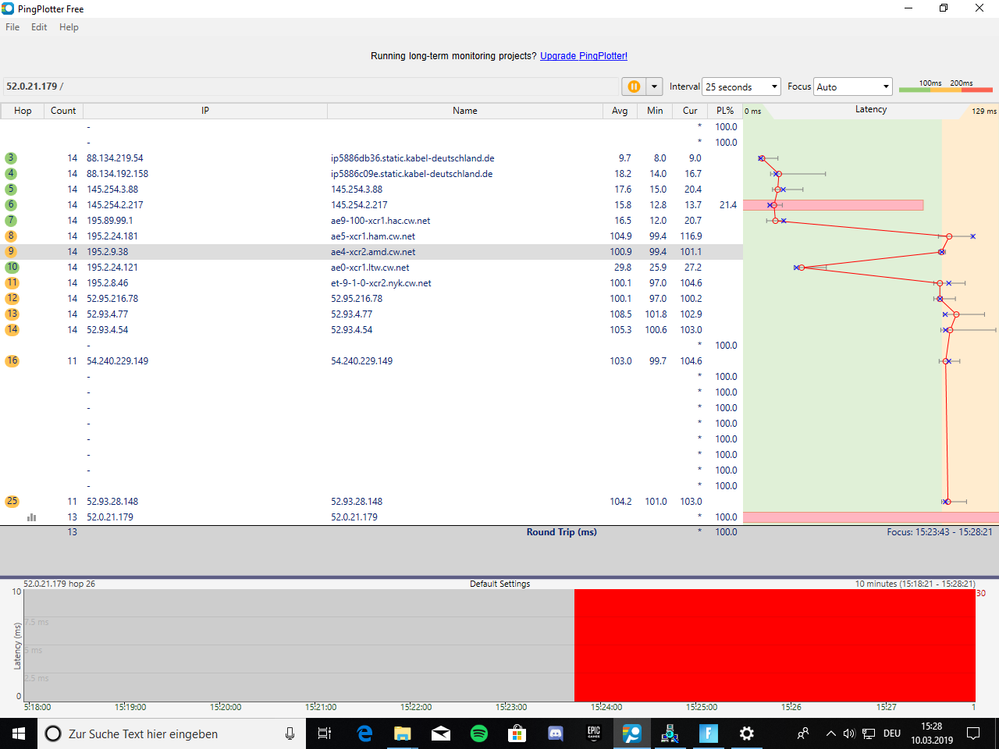Select hop 13 yellow circle icon
This screenshot has height=749, width=999.
[x=11, y=314]
